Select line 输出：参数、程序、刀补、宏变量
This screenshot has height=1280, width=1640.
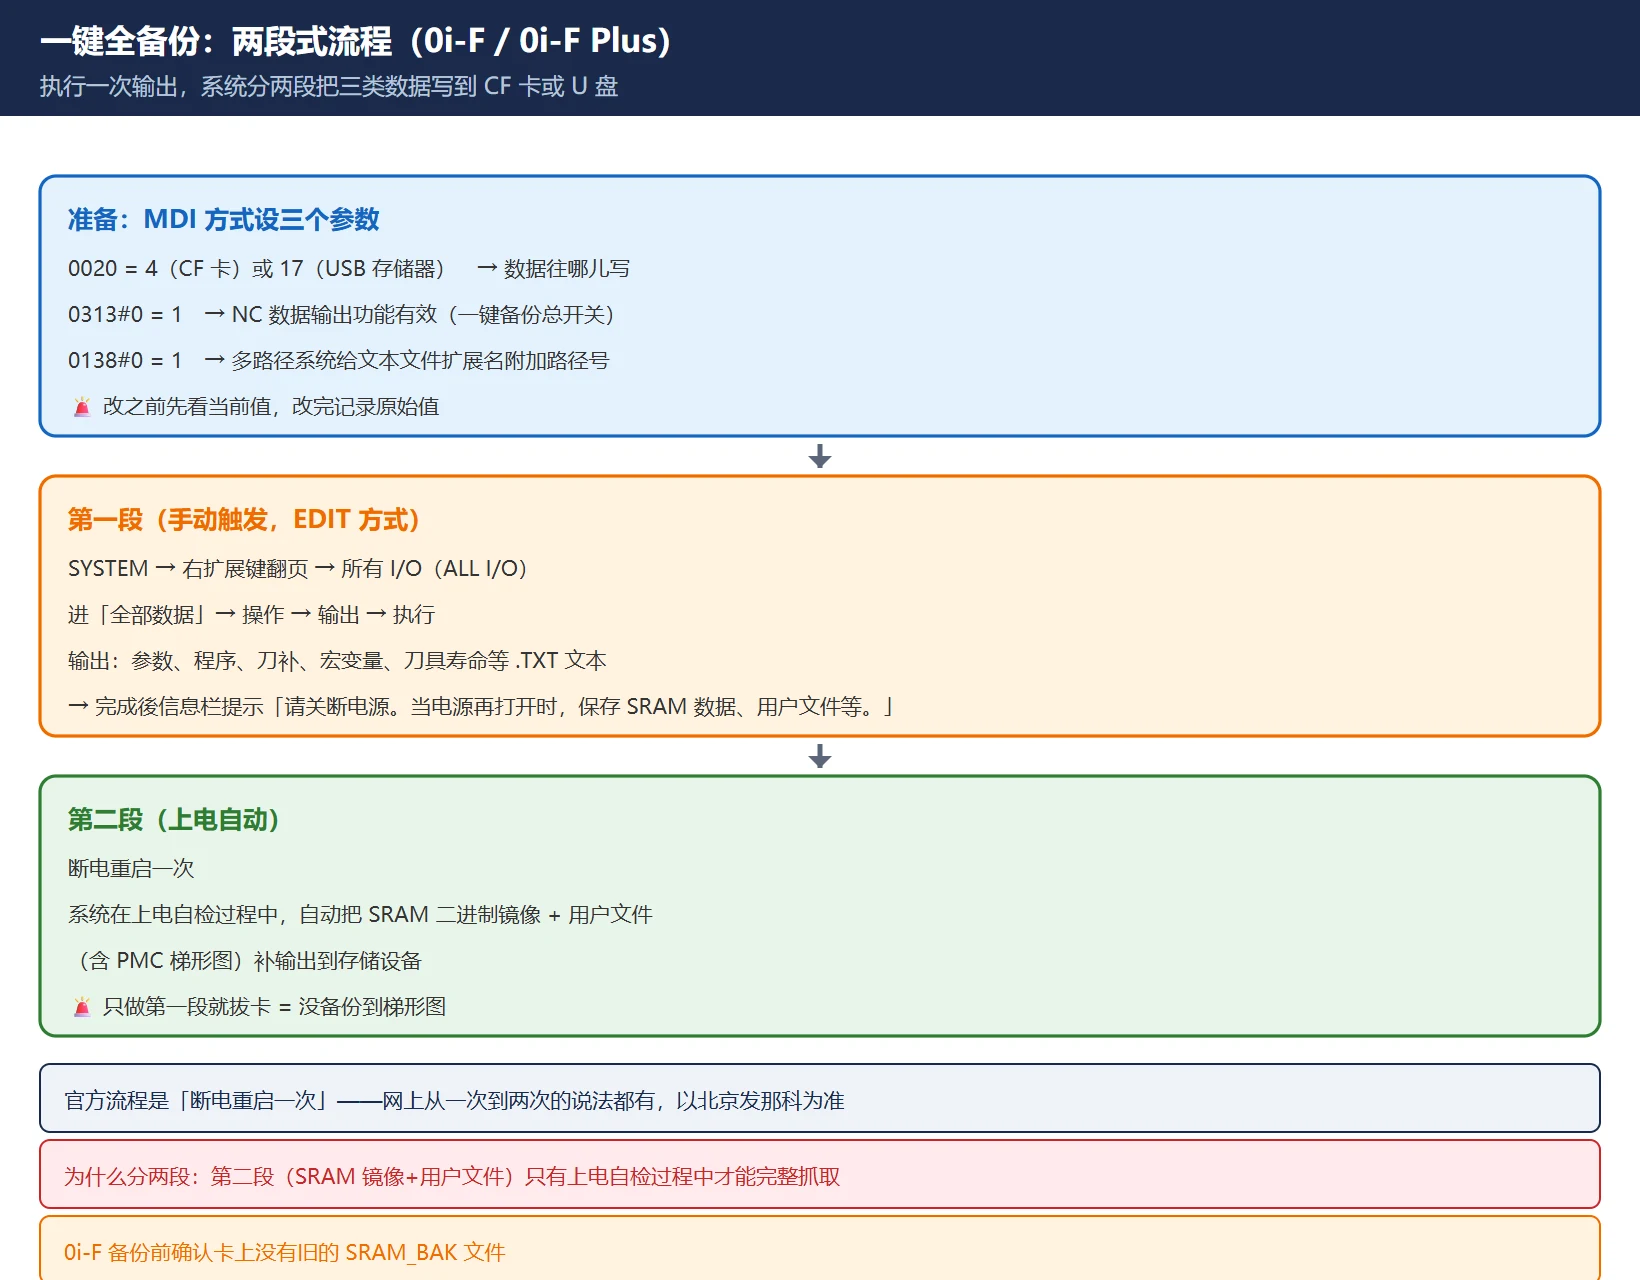coord(337,661)
